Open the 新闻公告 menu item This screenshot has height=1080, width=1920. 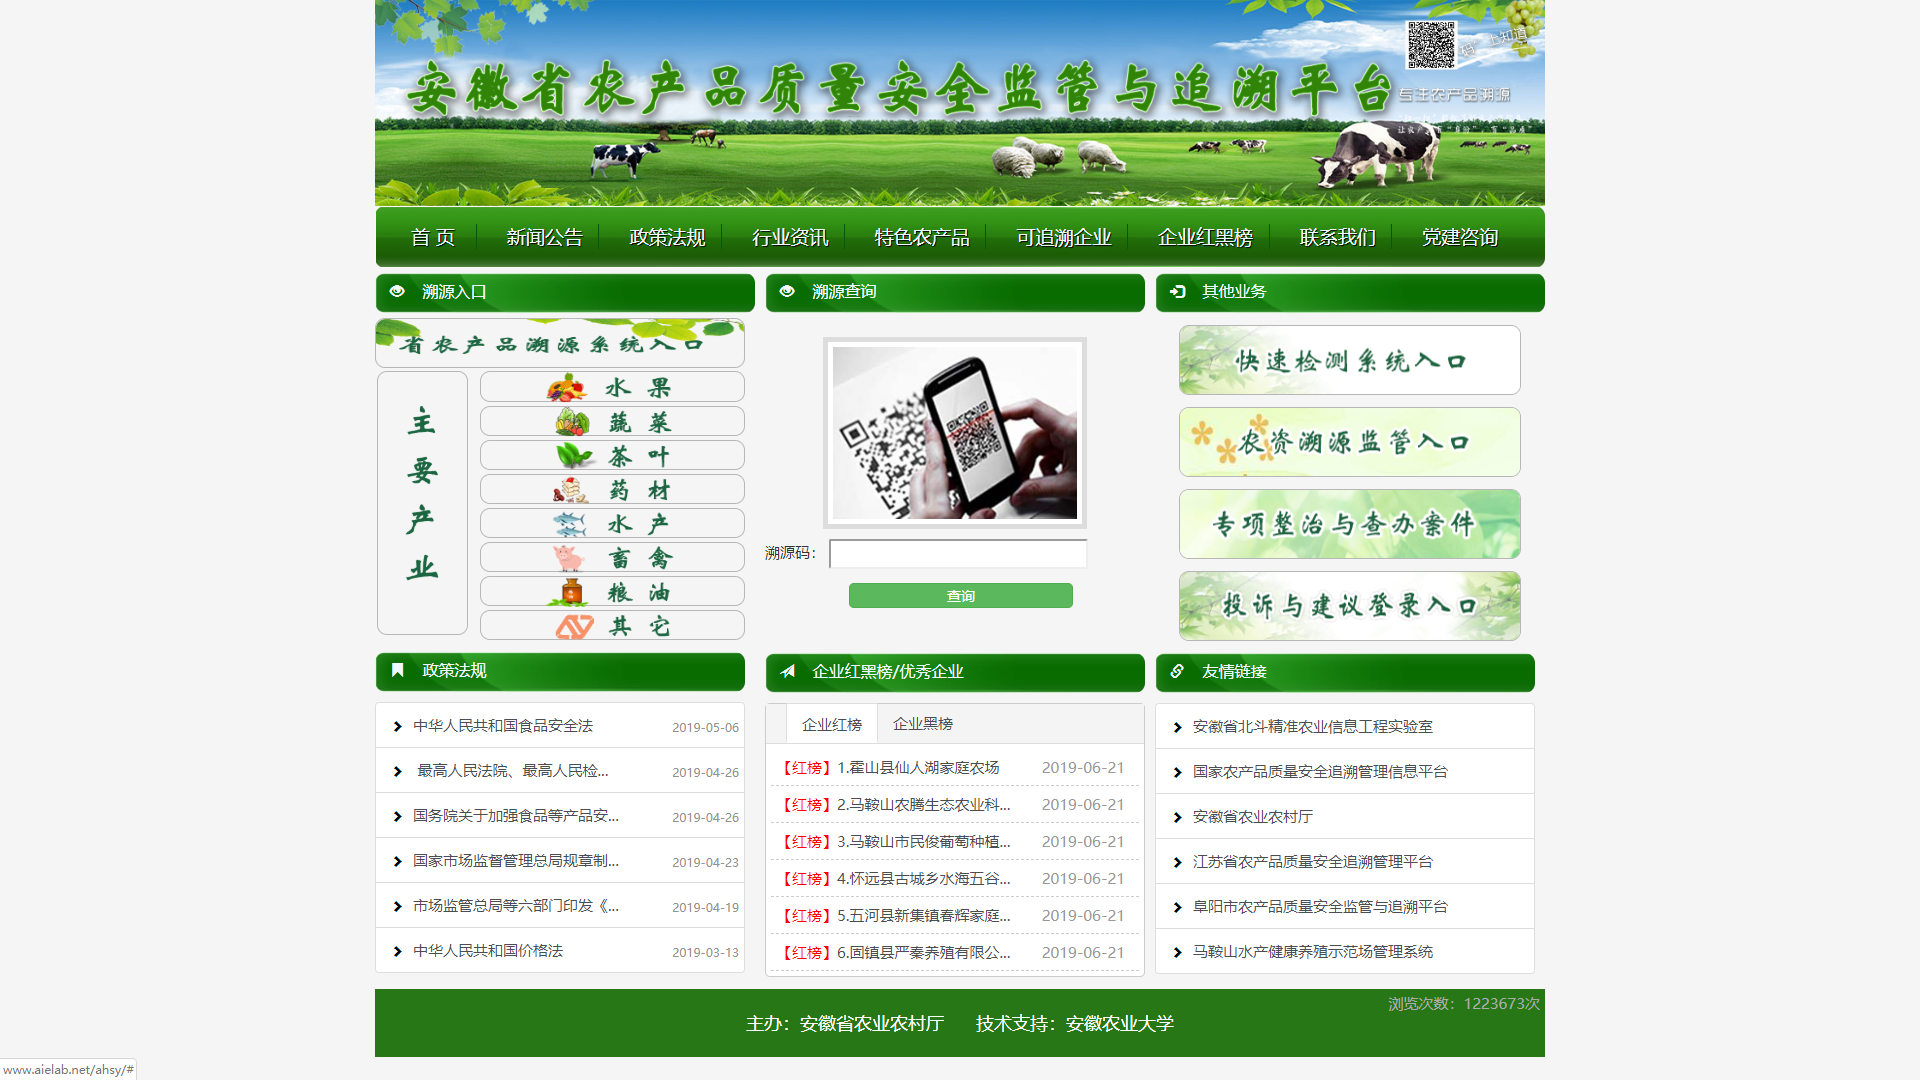point(545,237)
